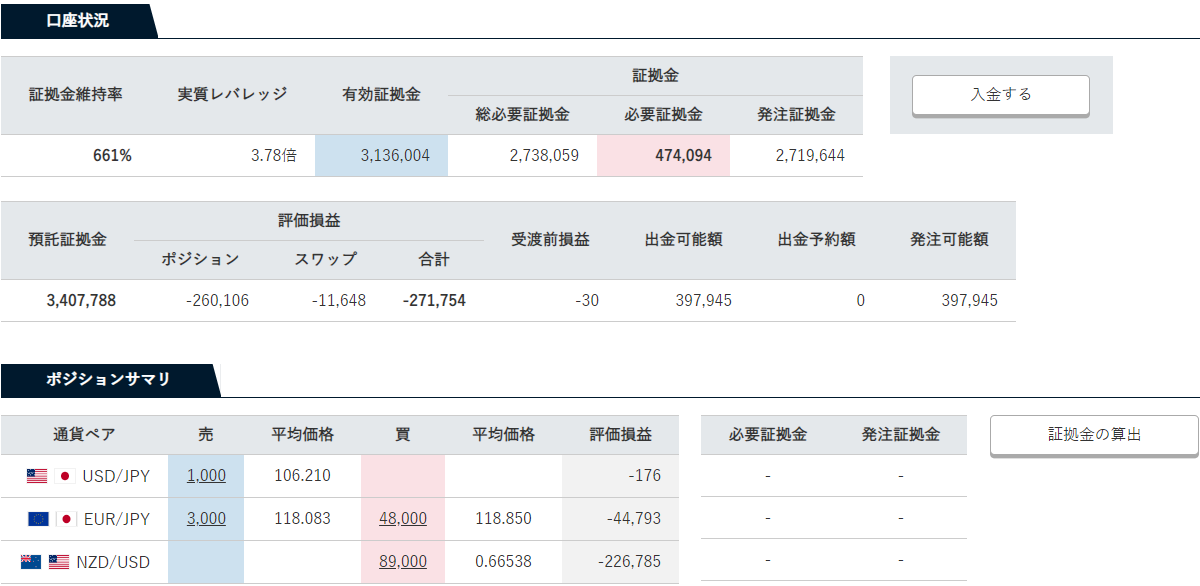Click the total P/L value -271,754
Screen dimensions: 1200x586
click(434, 300)
